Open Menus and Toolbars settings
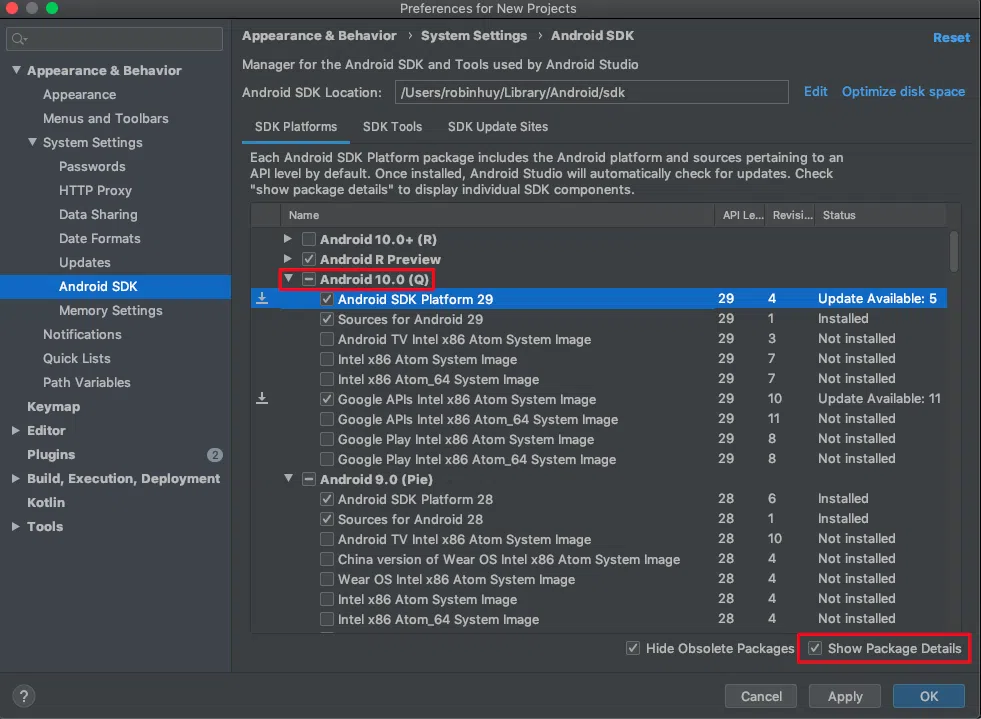Screen dimensions: 981x719 [106, 118]
